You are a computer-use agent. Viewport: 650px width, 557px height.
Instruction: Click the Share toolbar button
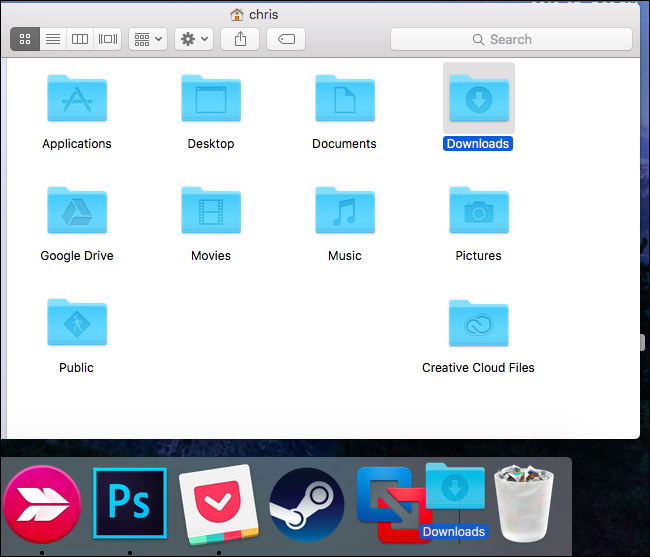pos(240,39)
